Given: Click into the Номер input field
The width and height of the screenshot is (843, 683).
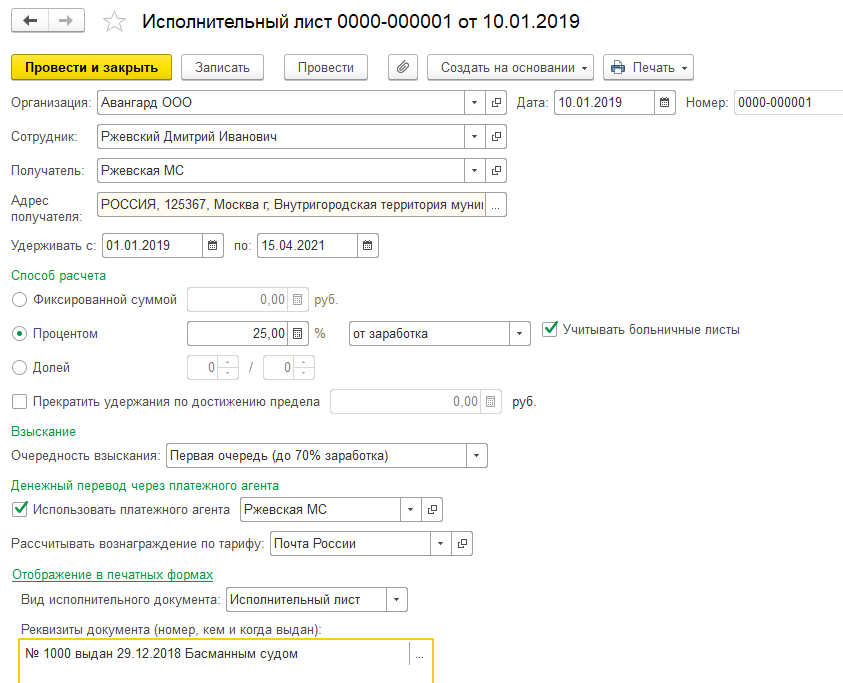Looking at the screenshot, I should click(788, 102).
